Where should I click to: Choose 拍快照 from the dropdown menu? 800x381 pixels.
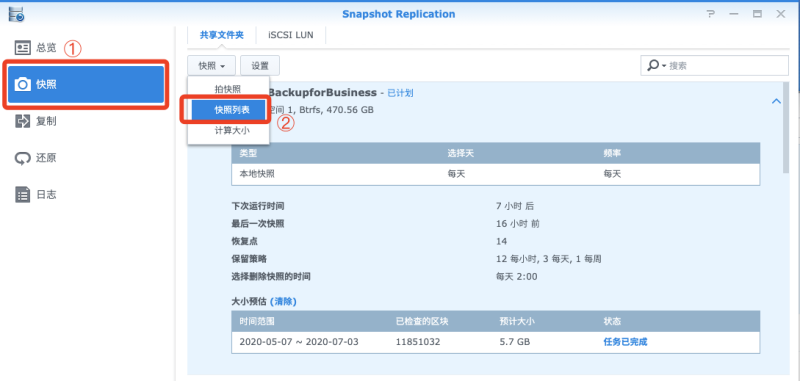pos(228,89)
